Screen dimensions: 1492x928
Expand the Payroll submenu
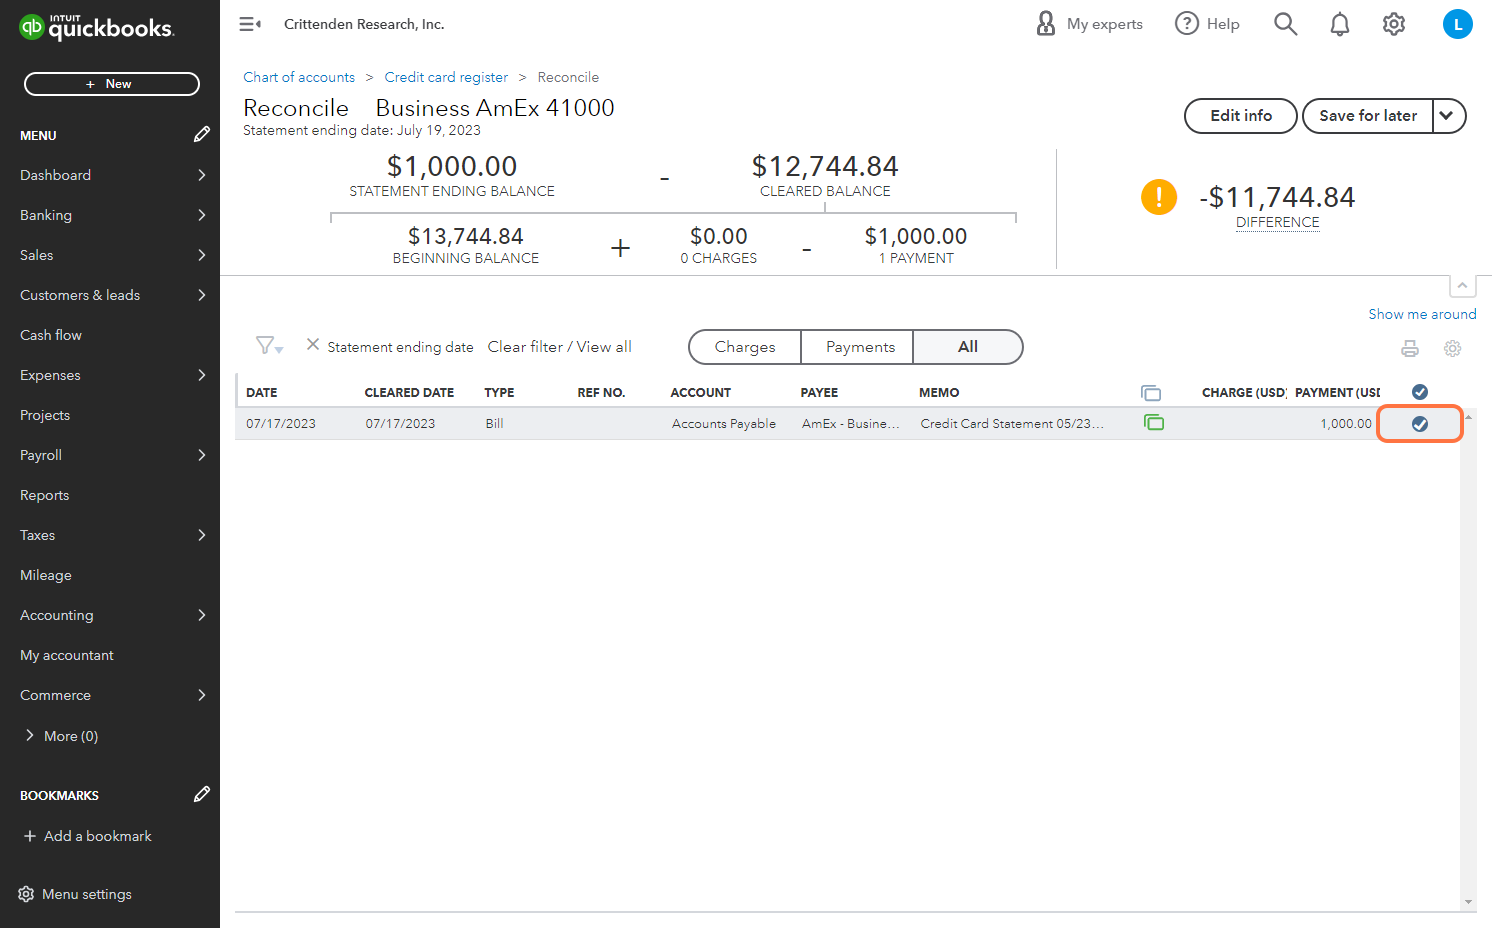tap(202, 455)
